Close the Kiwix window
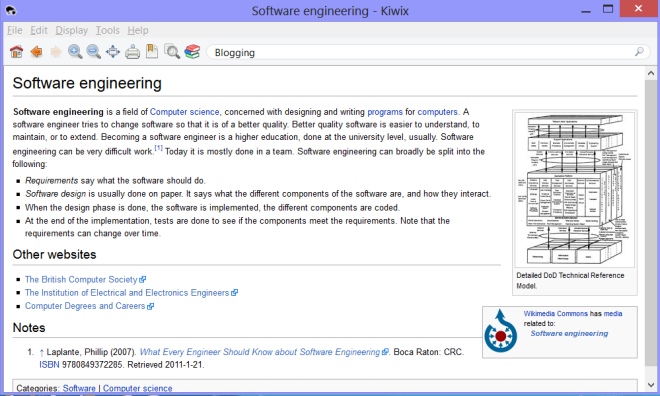This screenshot has height=396, width=660. coord(639,9)
